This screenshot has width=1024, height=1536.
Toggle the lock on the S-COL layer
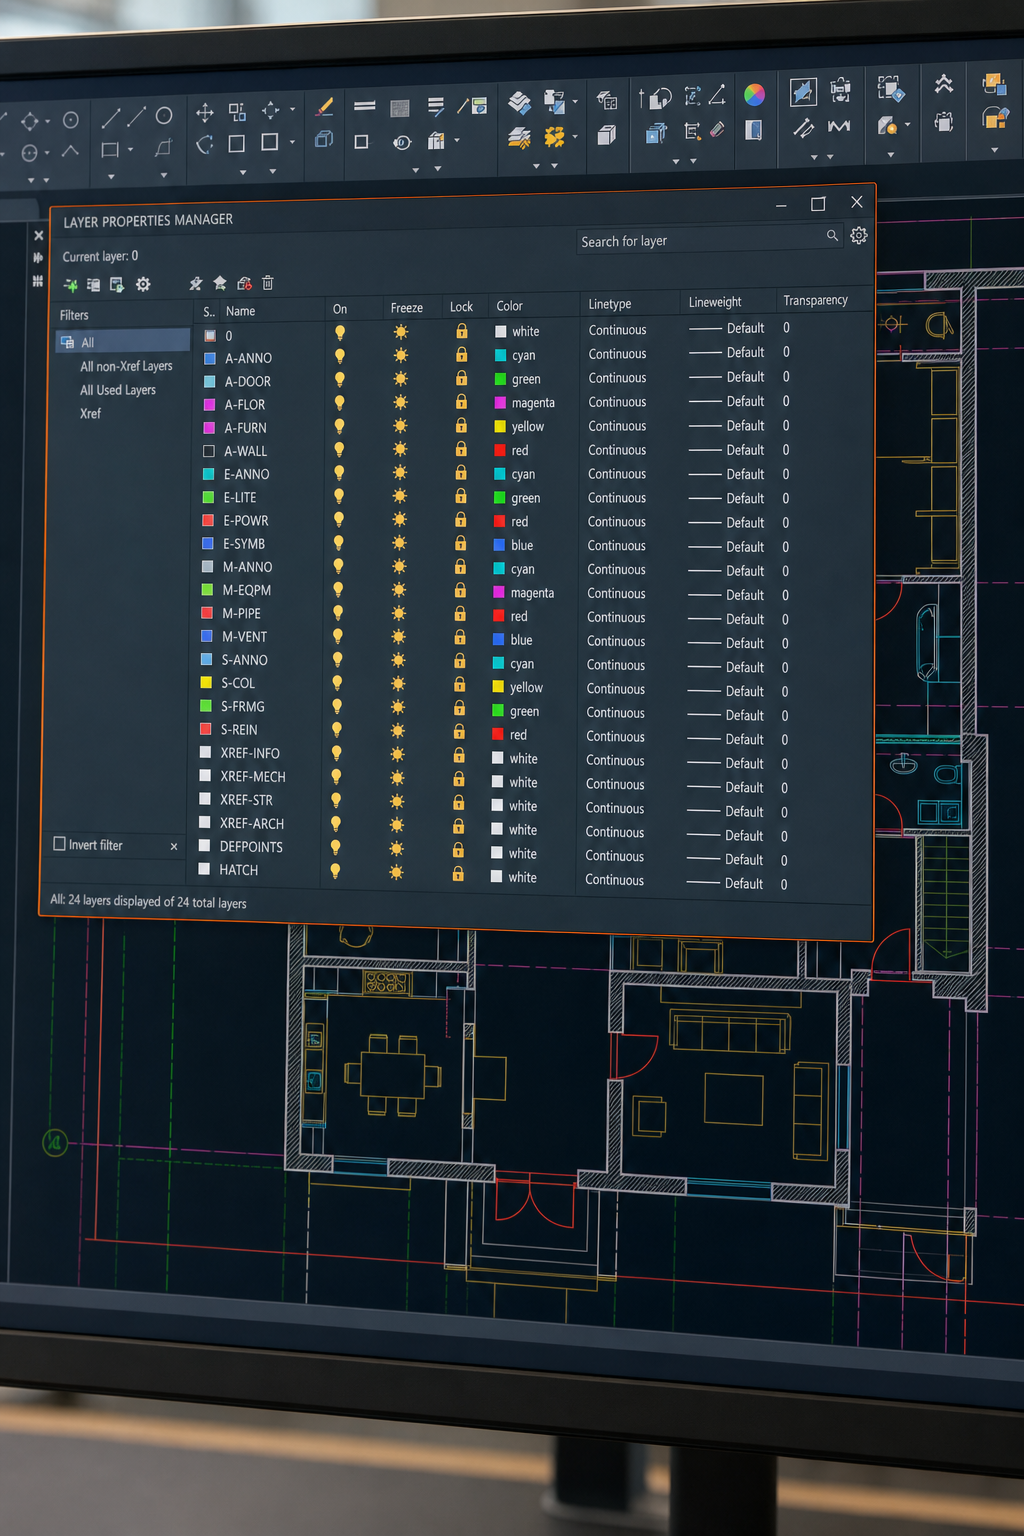coord(460,684)
